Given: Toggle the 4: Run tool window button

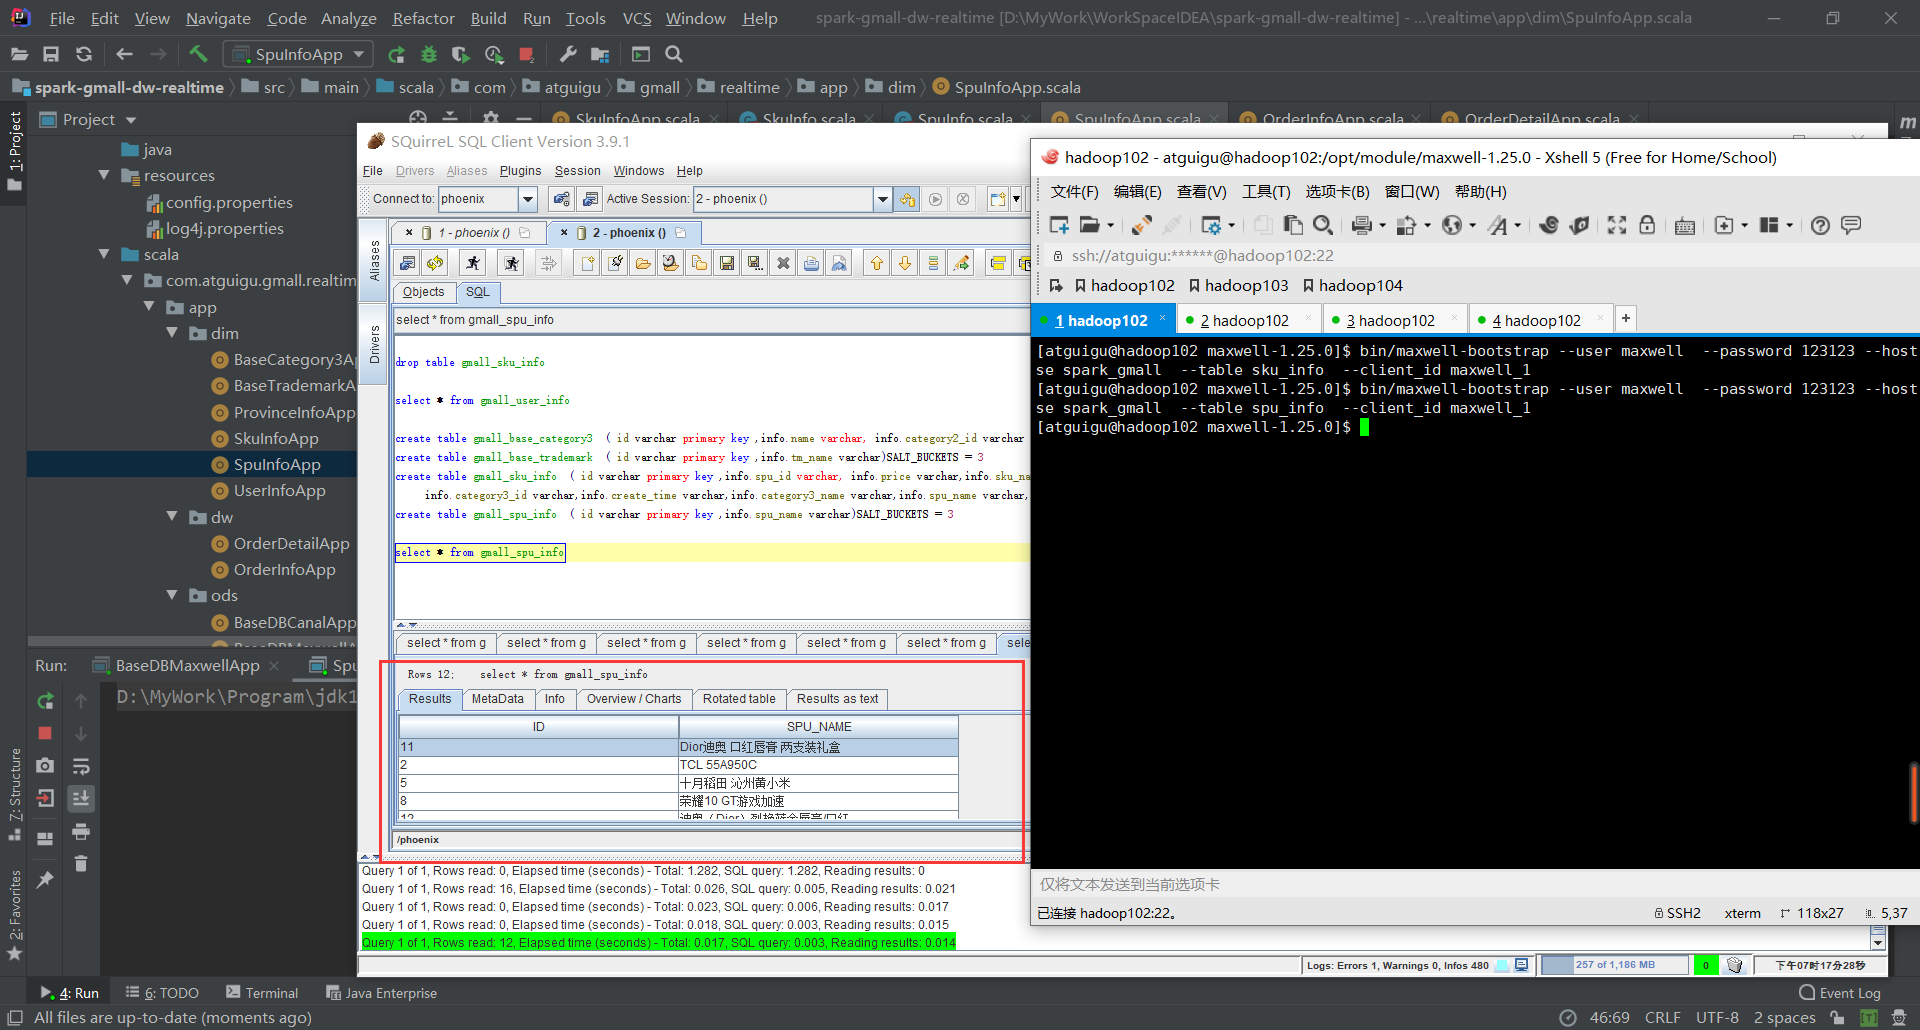Looking at the screenshot, I should pos(69,993).
